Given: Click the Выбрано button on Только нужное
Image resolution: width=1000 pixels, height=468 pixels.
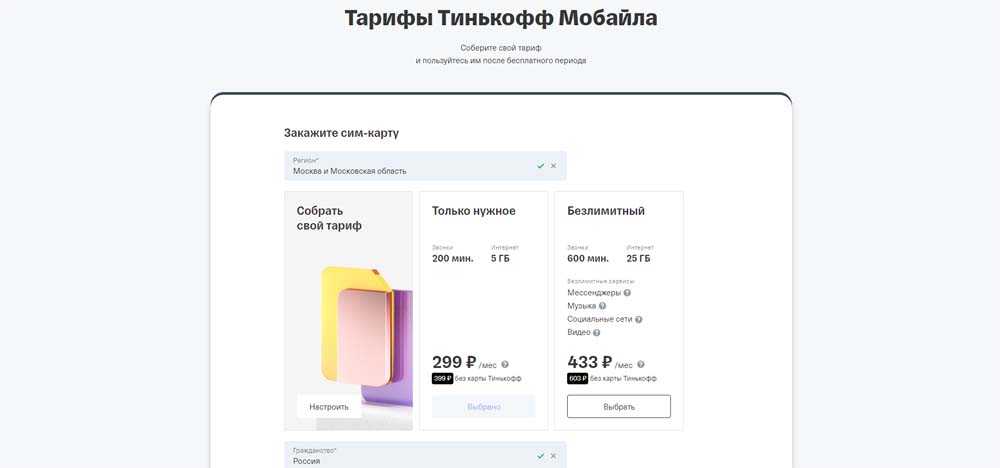Looking at the screenshot, I should tap(483, 406).
